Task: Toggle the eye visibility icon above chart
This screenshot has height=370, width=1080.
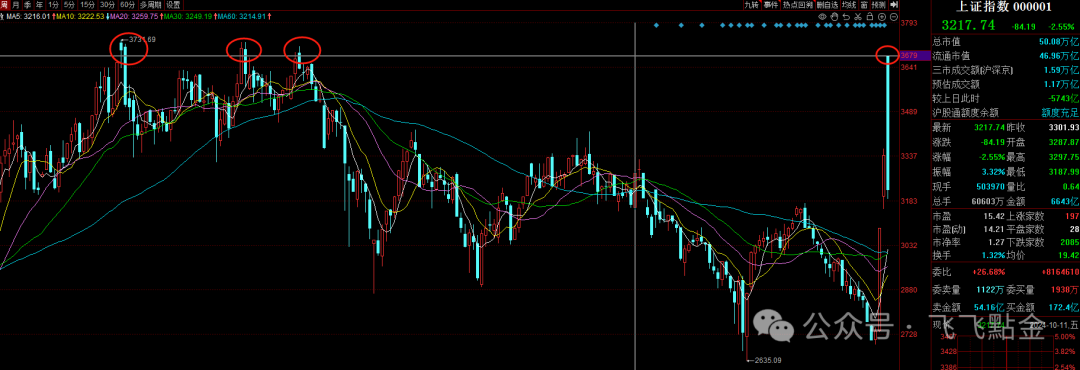Action: (x=822, y=17)
